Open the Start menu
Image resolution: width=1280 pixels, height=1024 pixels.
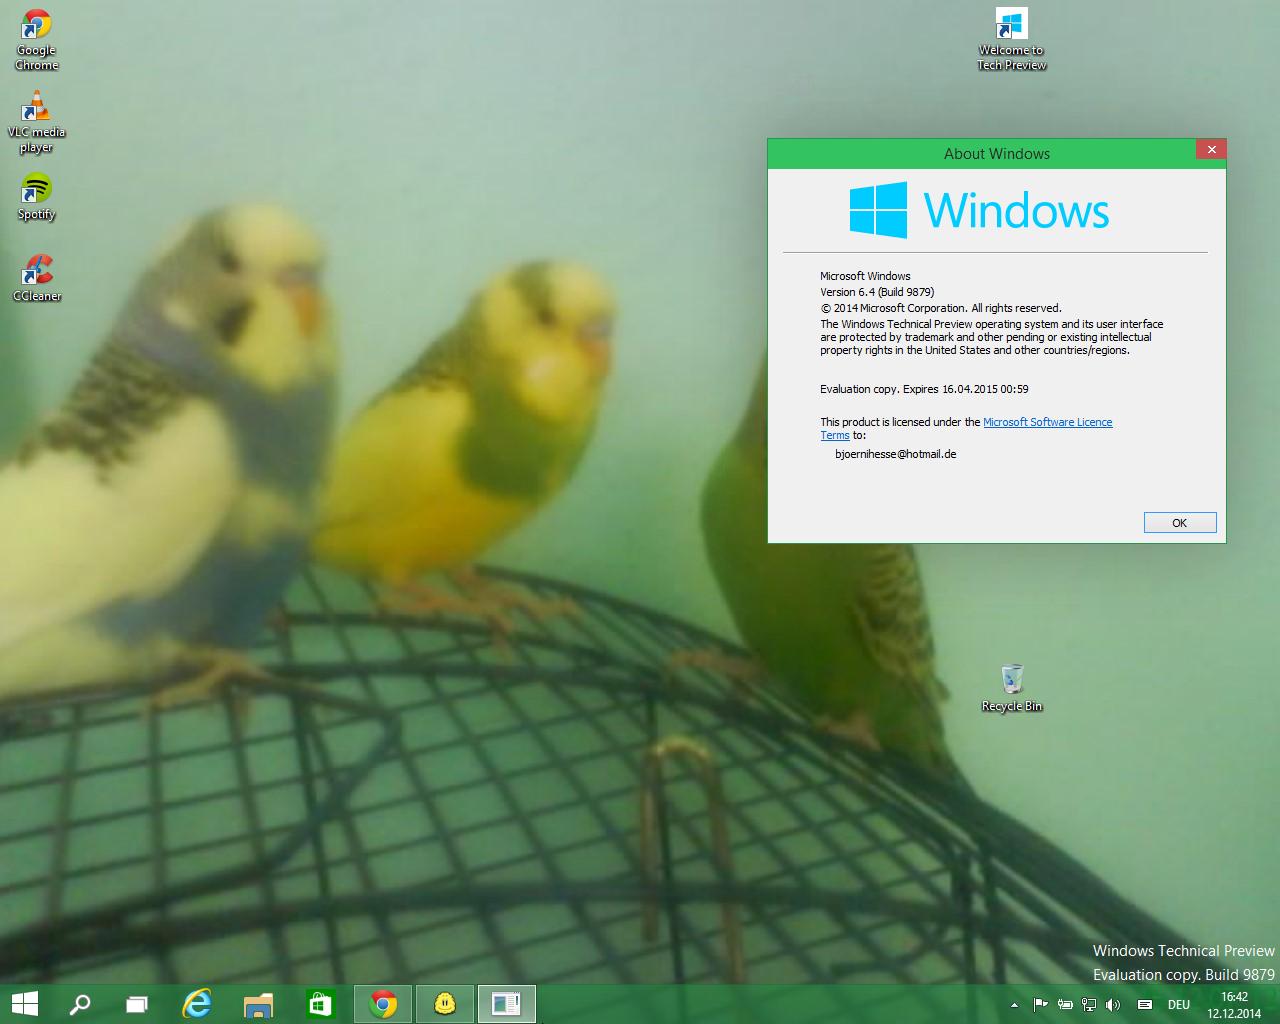[x=24, y=1003]
